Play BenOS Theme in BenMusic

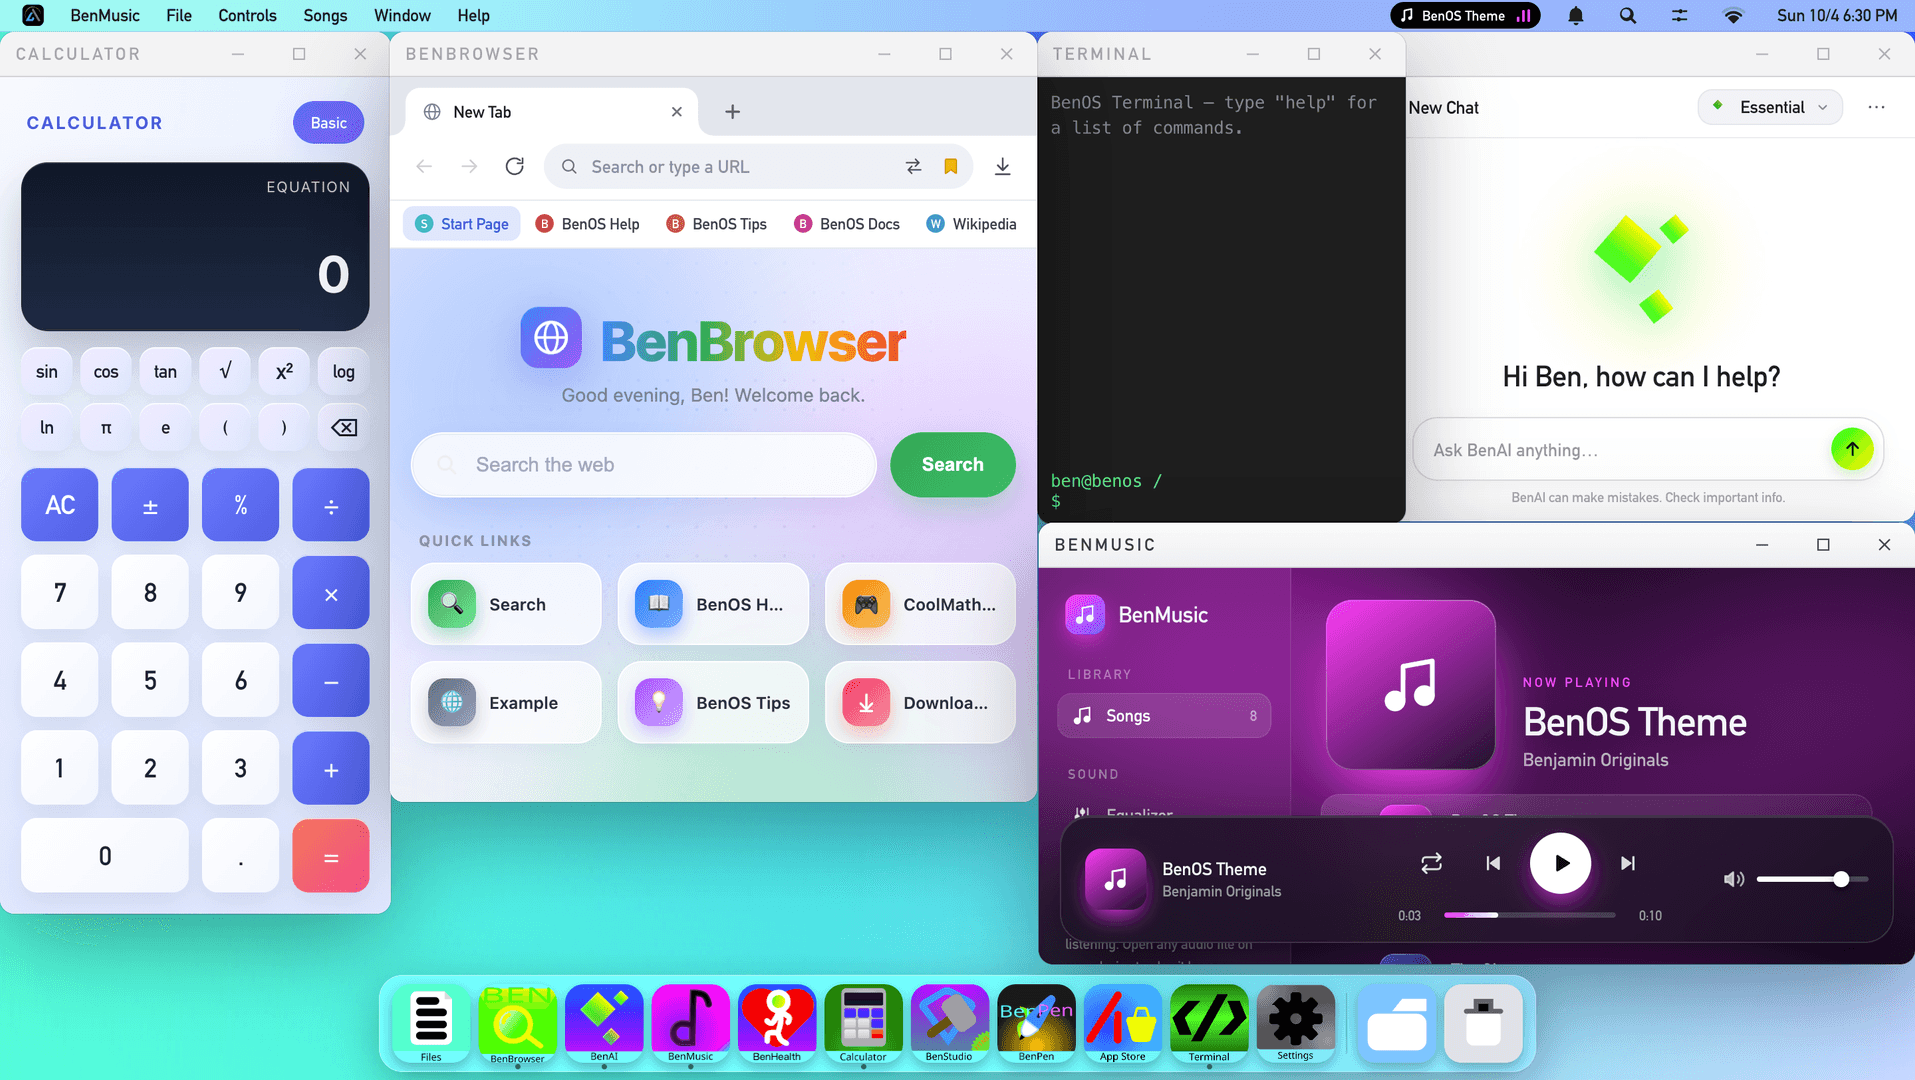click(1560, 863)
